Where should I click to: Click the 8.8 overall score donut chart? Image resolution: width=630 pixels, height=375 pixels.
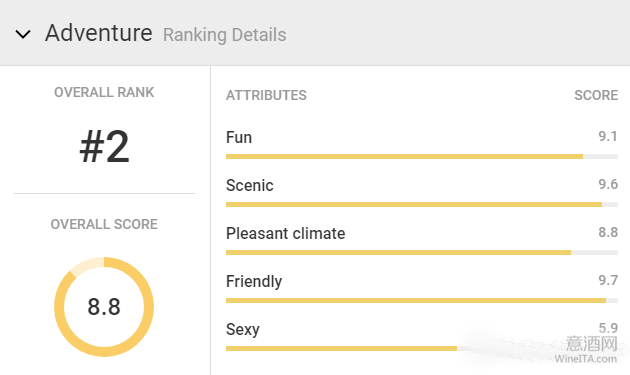(104, 307)
